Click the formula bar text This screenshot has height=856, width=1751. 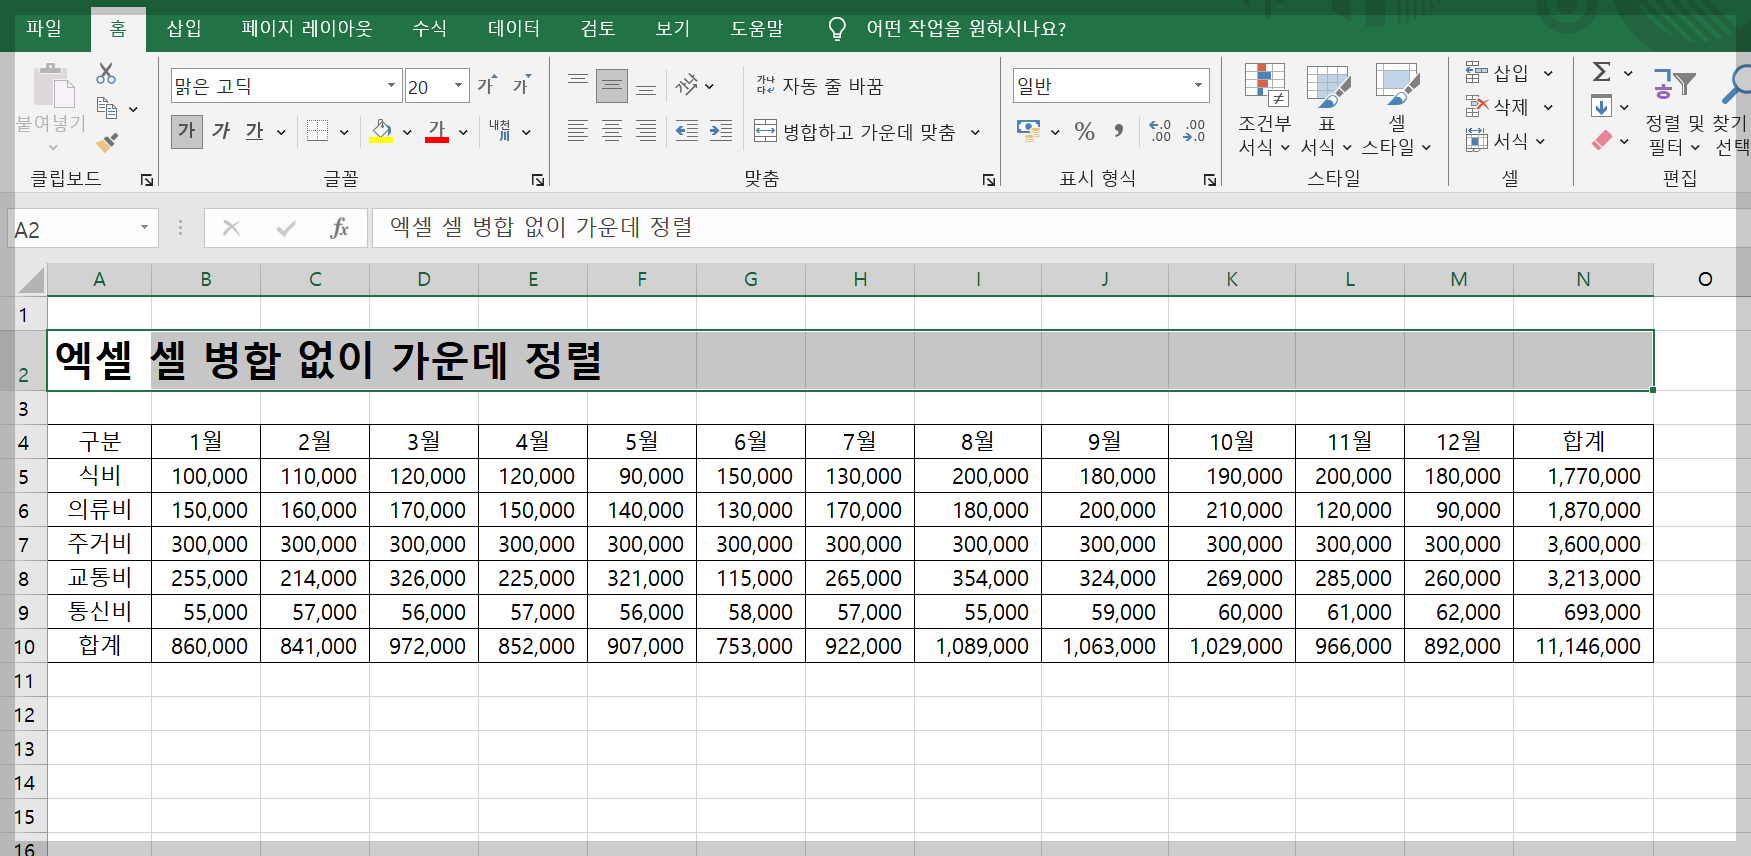[x=541, y=227]
